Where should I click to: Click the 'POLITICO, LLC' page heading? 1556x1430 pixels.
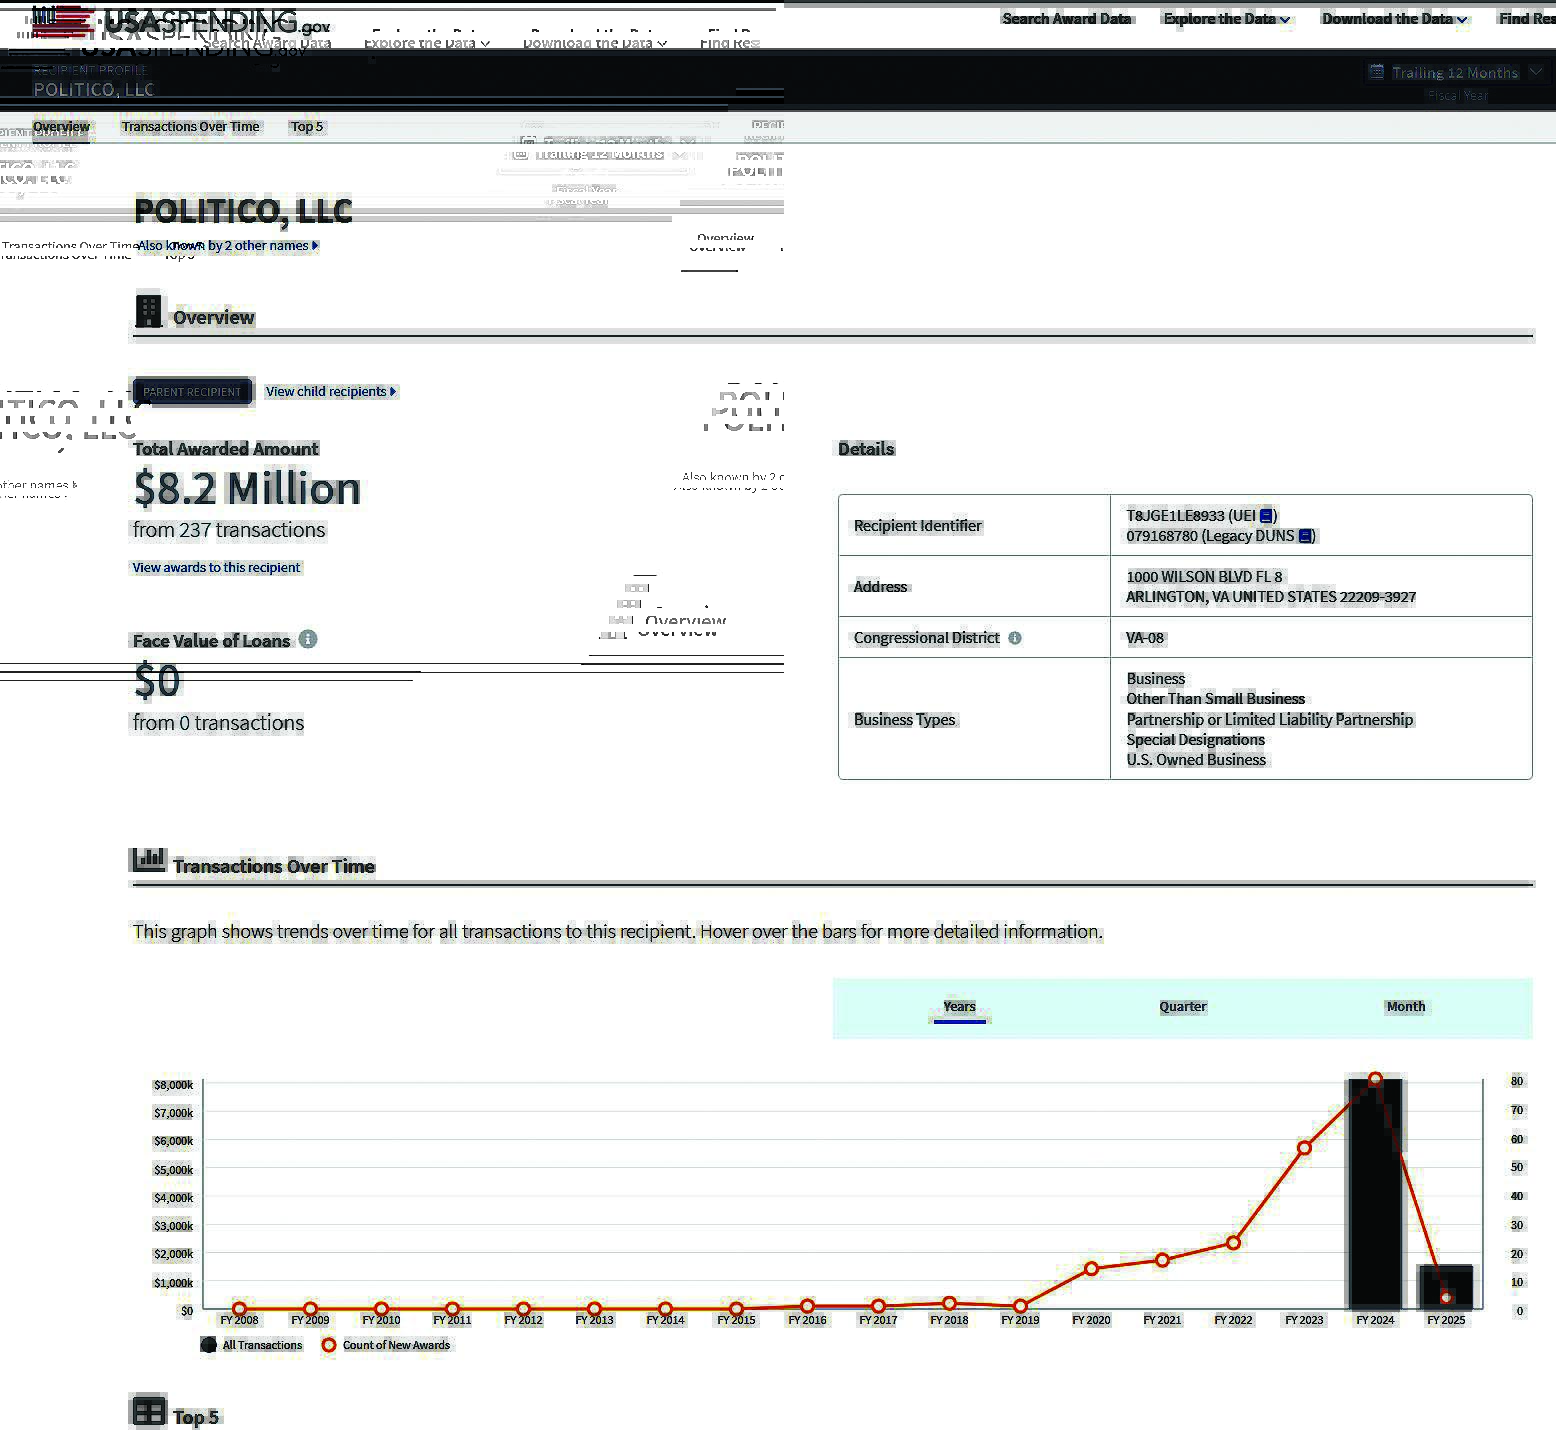point(243,211)
